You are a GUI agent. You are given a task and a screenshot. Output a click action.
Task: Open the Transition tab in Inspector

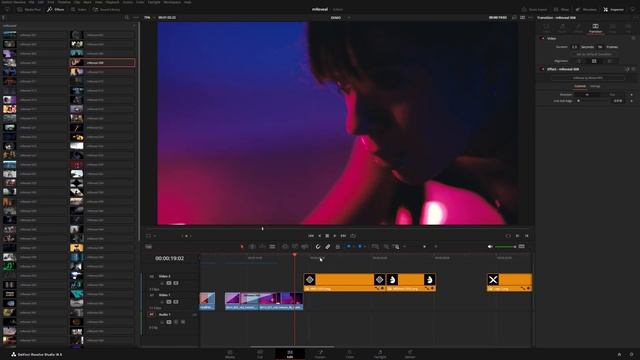595,28
